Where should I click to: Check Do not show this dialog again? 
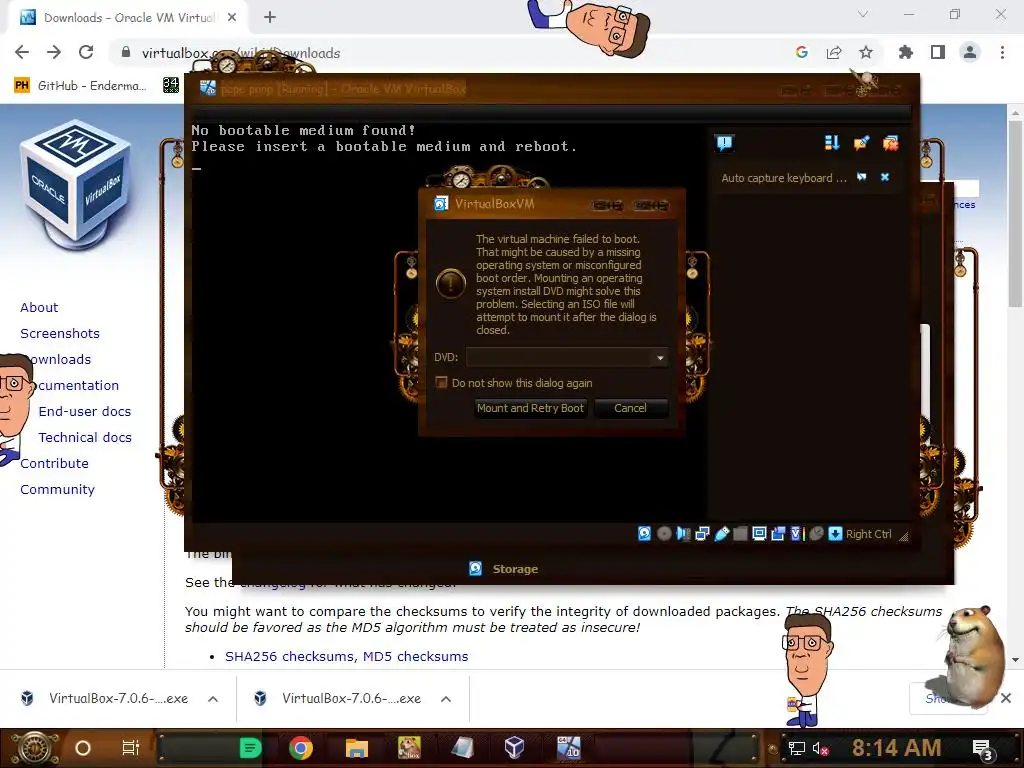coord(441,383)
